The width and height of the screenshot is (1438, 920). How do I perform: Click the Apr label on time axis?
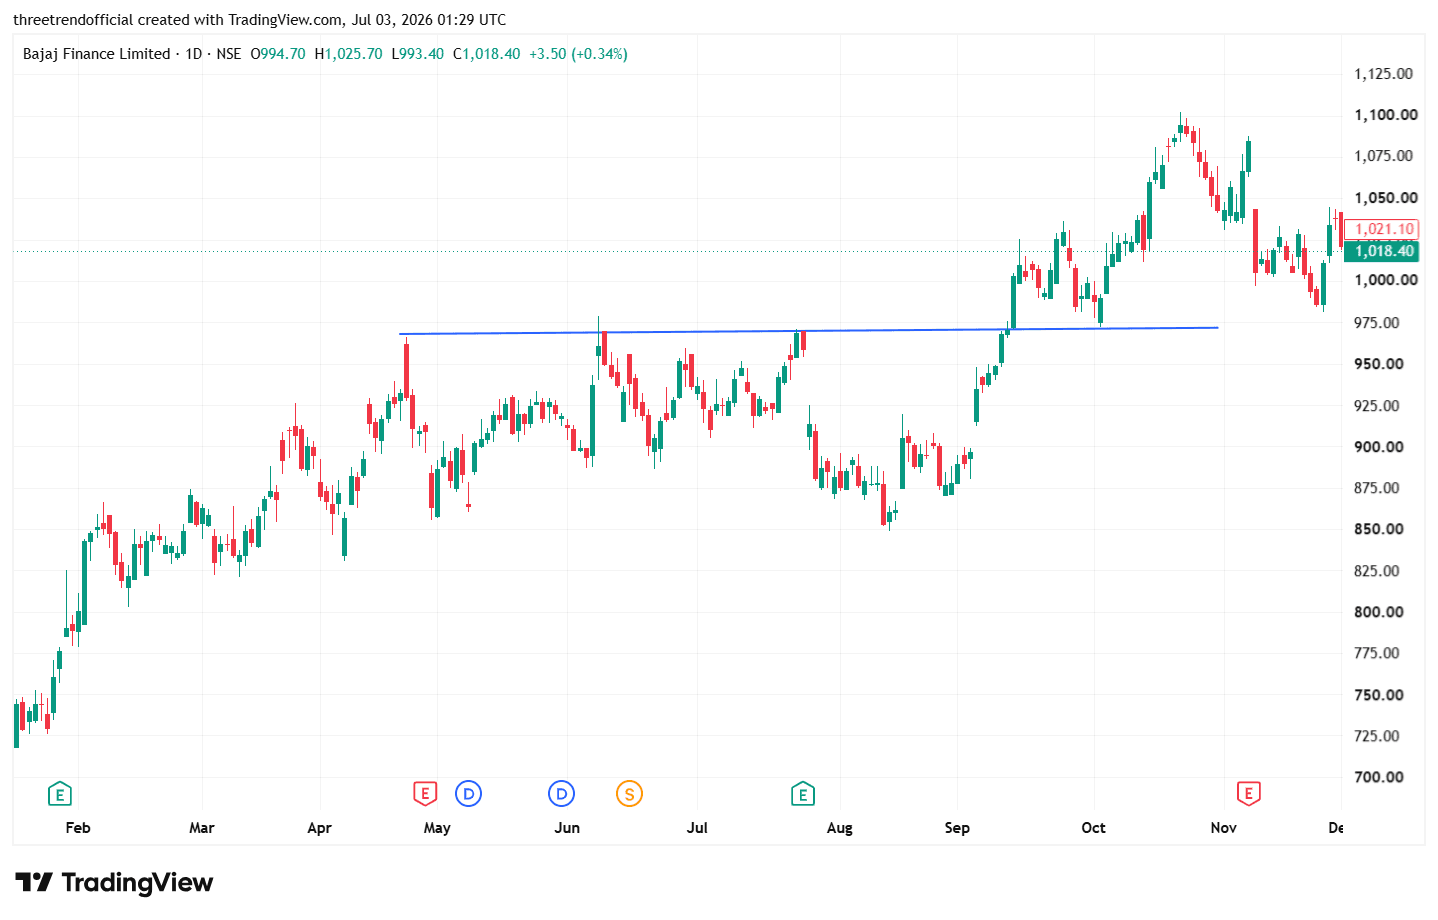coord(319,828)
